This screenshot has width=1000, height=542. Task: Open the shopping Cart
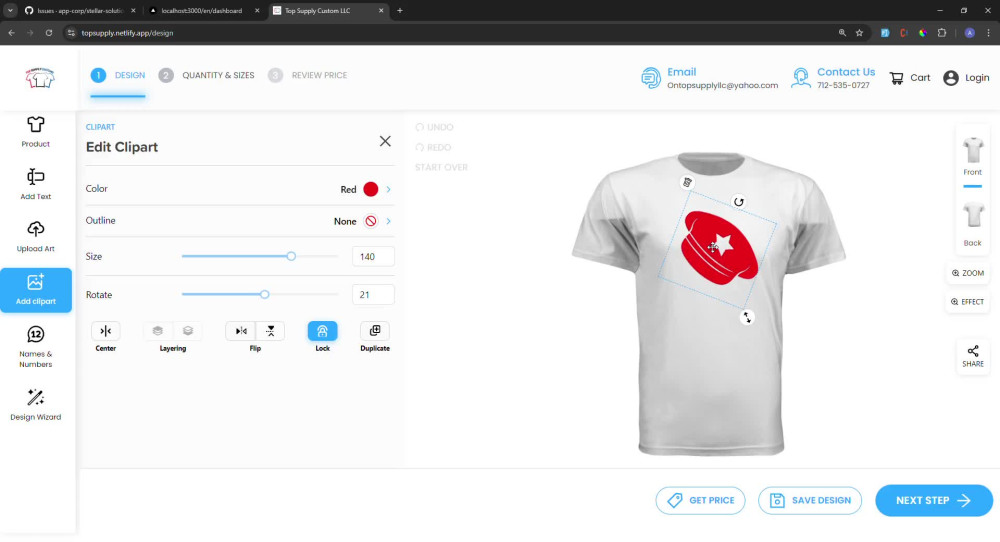click(x=910, y=78)
